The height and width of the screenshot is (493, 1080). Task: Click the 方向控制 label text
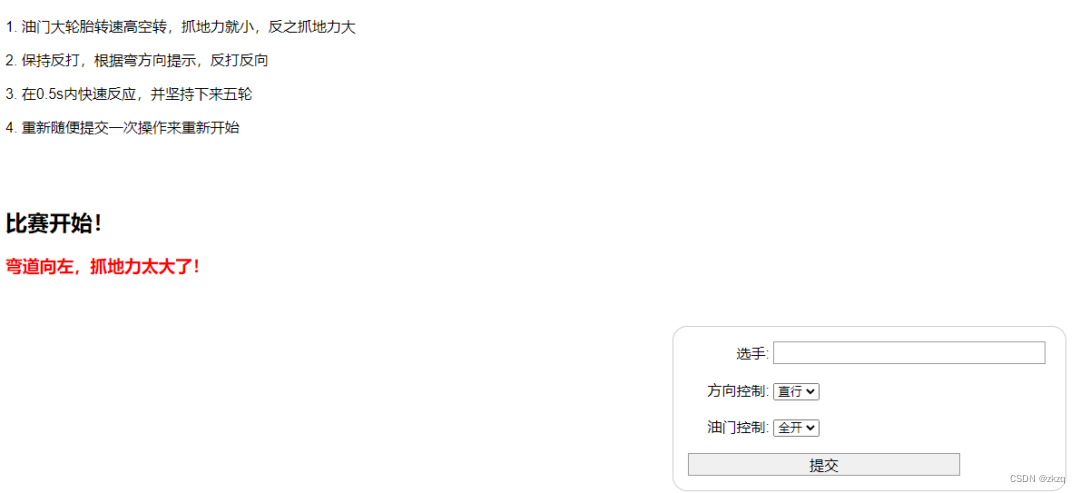click(738, 392)
